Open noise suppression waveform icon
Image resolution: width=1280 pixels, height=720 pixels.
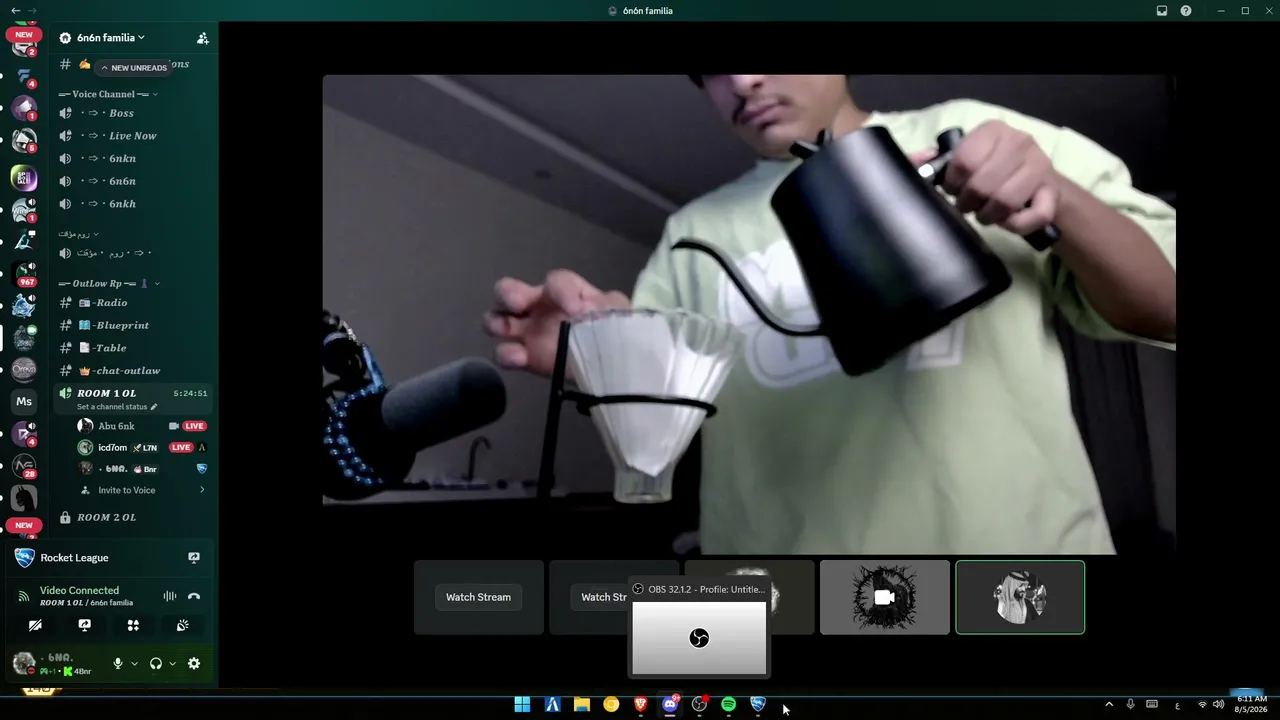click(170, 596)
